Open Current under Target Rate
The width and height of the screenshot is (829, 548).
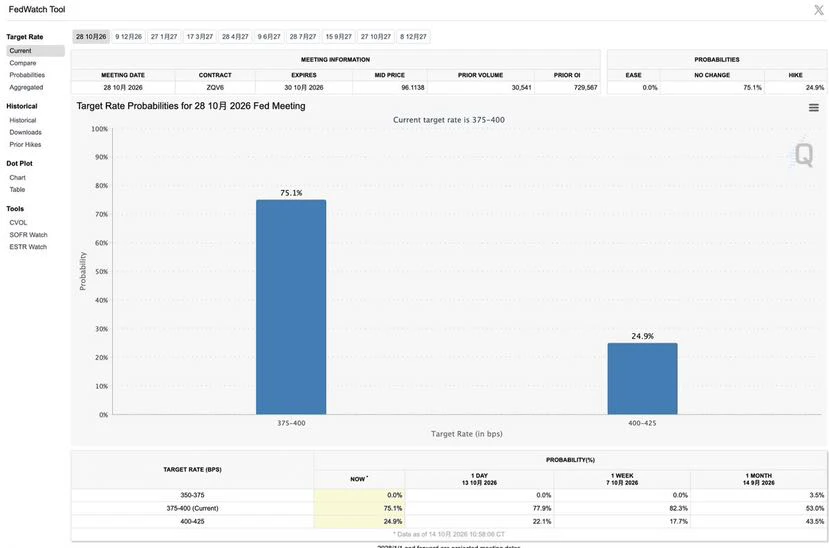[x=35, y=51]
